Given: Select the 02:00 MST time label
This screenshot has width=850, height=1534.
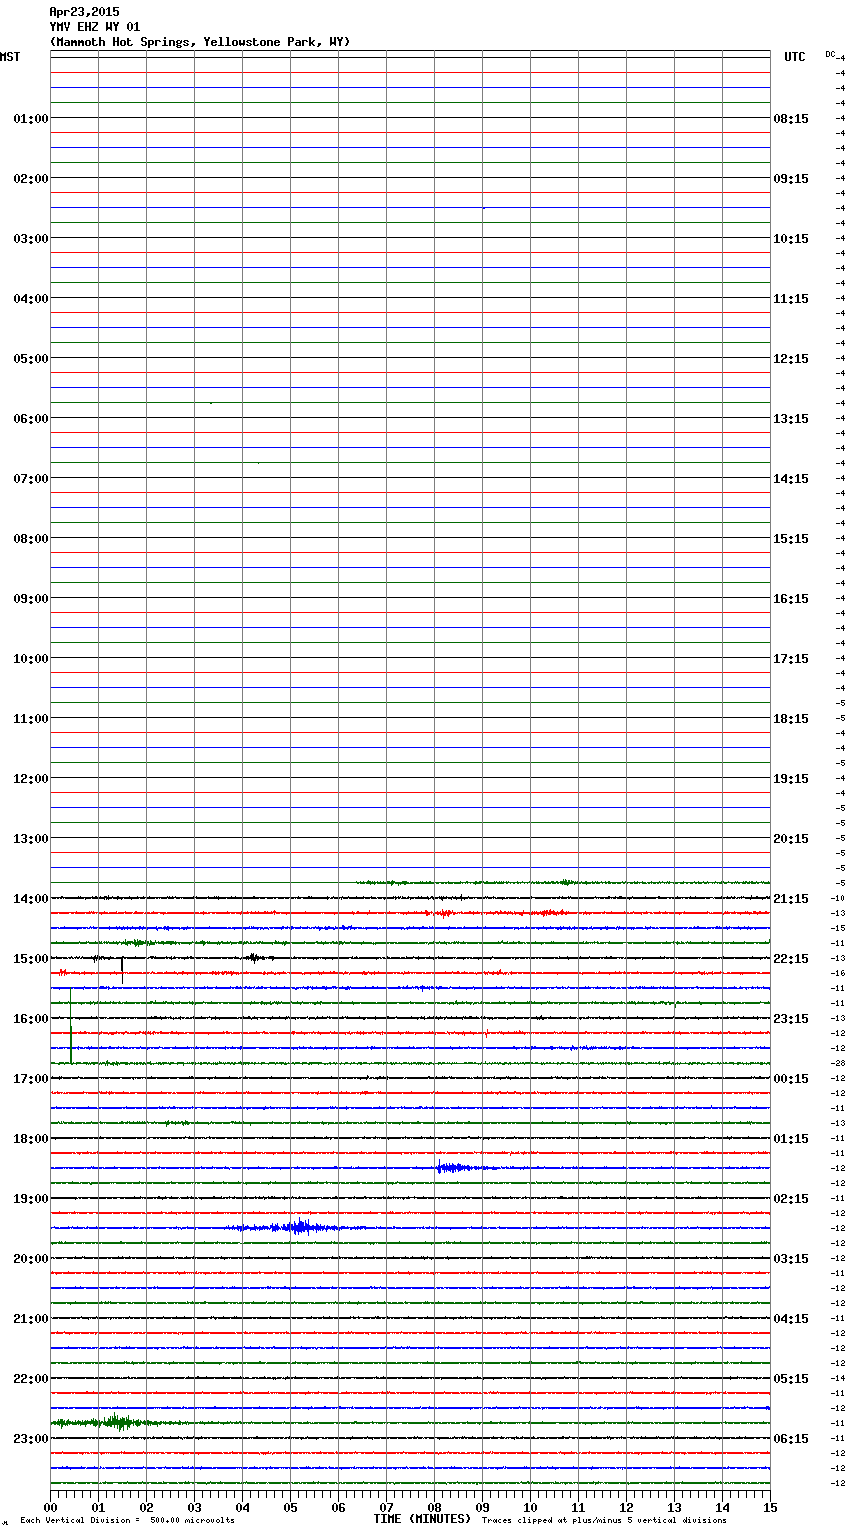Looking at the screenshot, I should [31, 179].
